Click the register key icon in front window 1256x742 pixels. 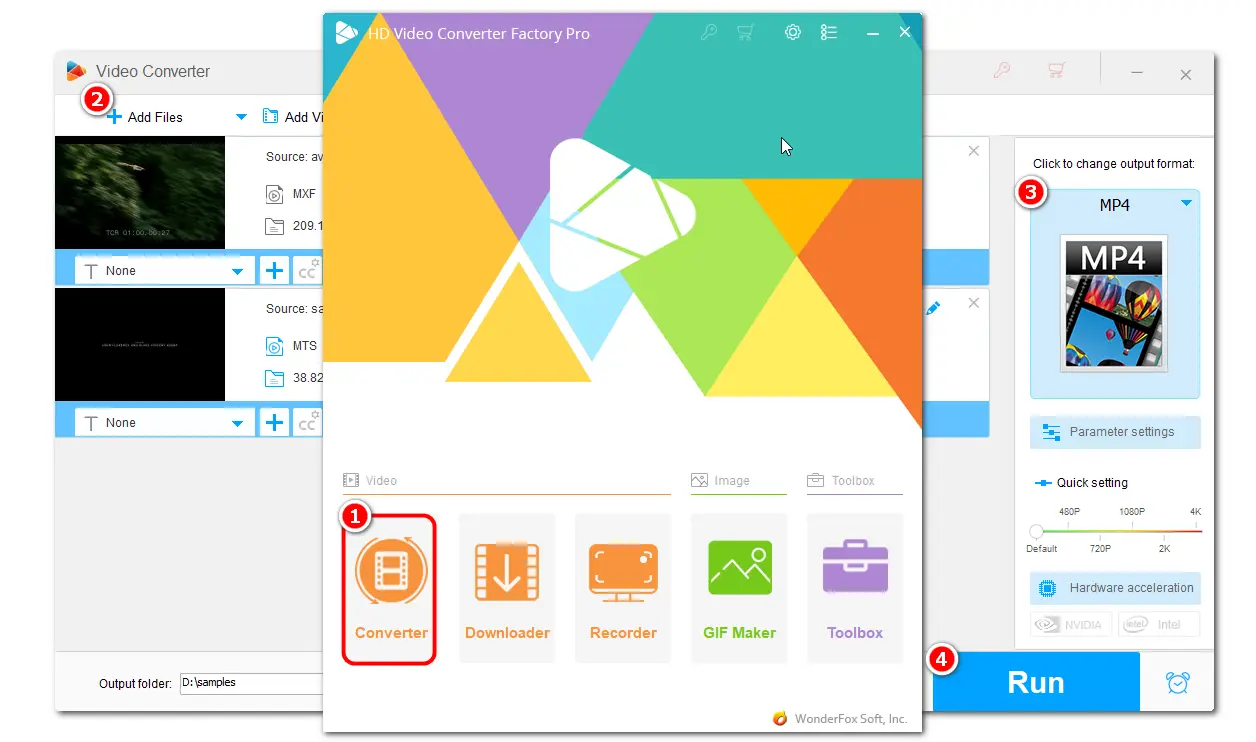(709, 32)
